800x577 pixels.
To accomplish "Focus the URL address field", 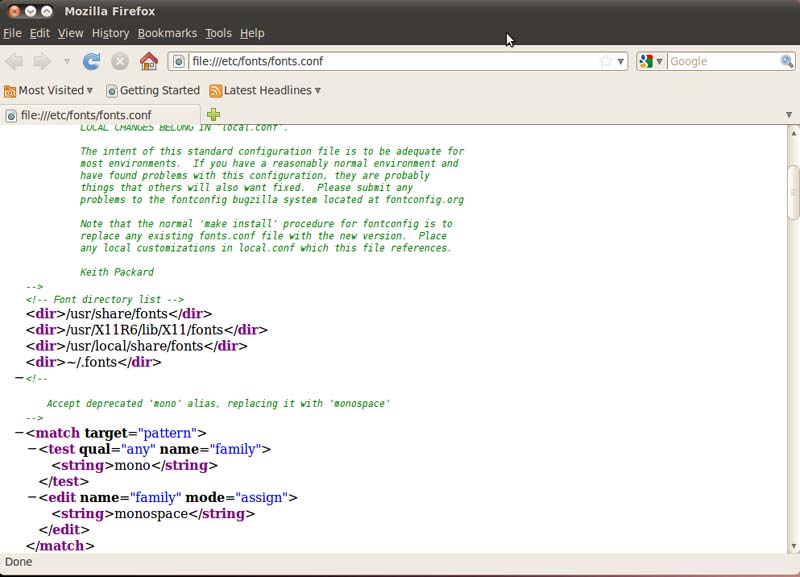I will coord(393,61).
